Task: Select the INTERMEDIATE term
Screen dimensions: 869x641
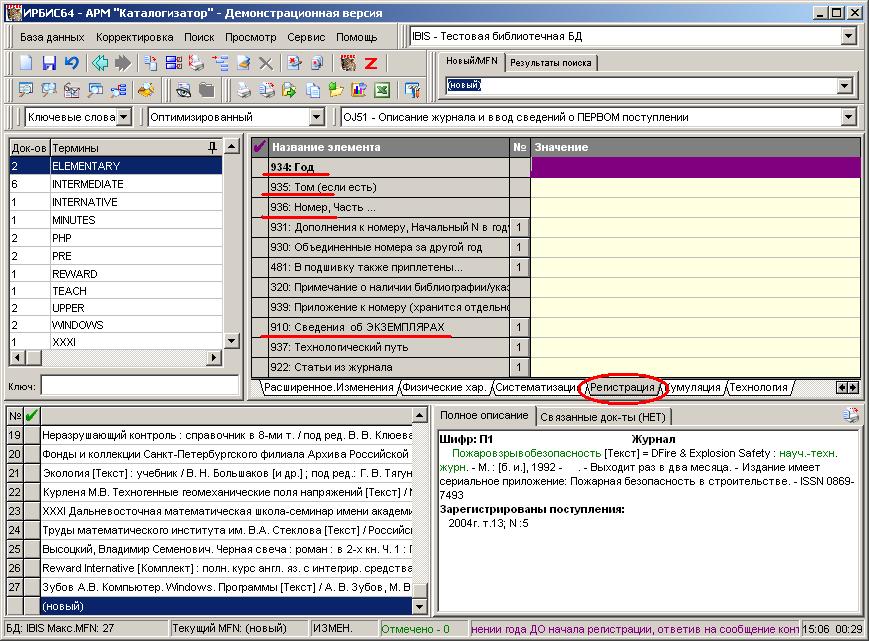Action: click(x=116, y=184)
